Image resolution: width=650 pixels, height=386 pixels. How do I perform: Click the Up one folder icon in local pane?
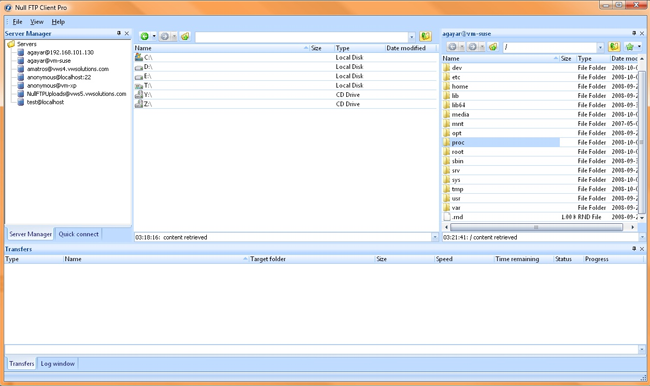coord(185,36)
